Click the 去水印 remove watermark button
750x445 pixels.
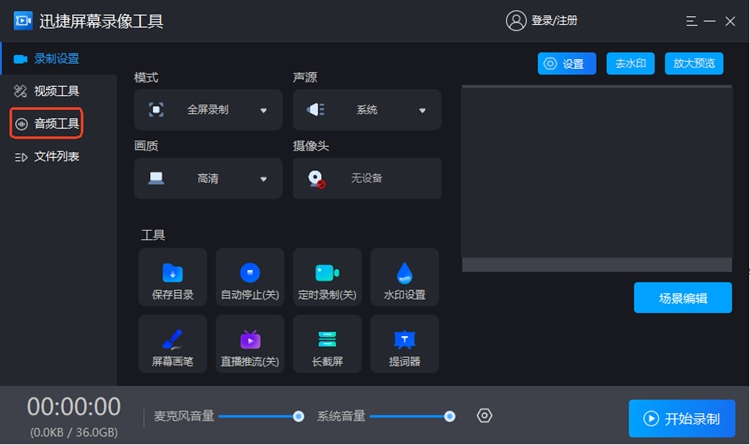point(630,64)
